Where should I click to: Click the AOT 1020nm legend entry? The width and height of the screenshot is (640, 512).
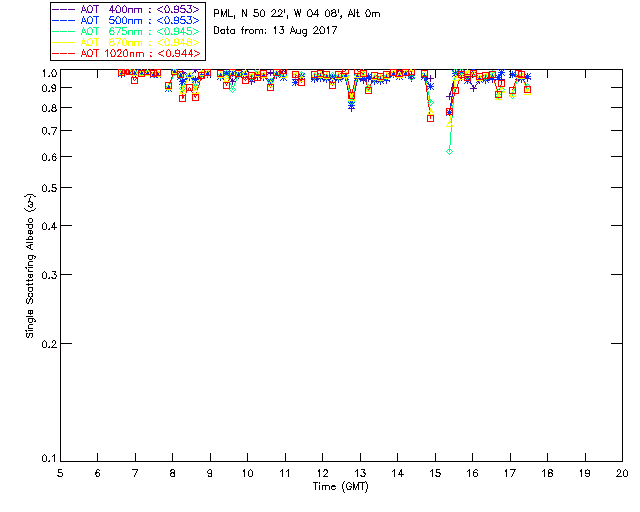(x=127, y=53)
